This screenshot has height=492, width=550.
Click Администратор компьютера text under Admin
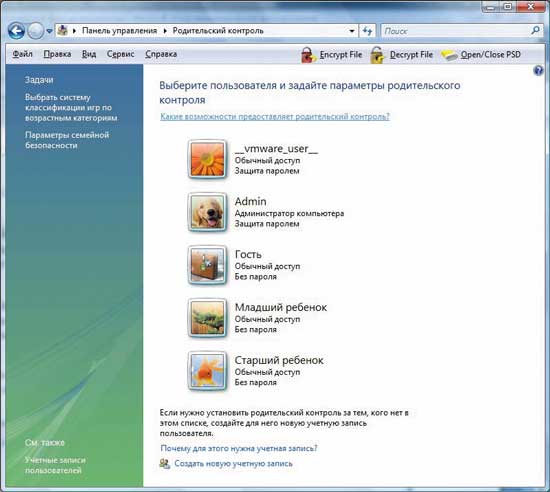tap(289, 213)
